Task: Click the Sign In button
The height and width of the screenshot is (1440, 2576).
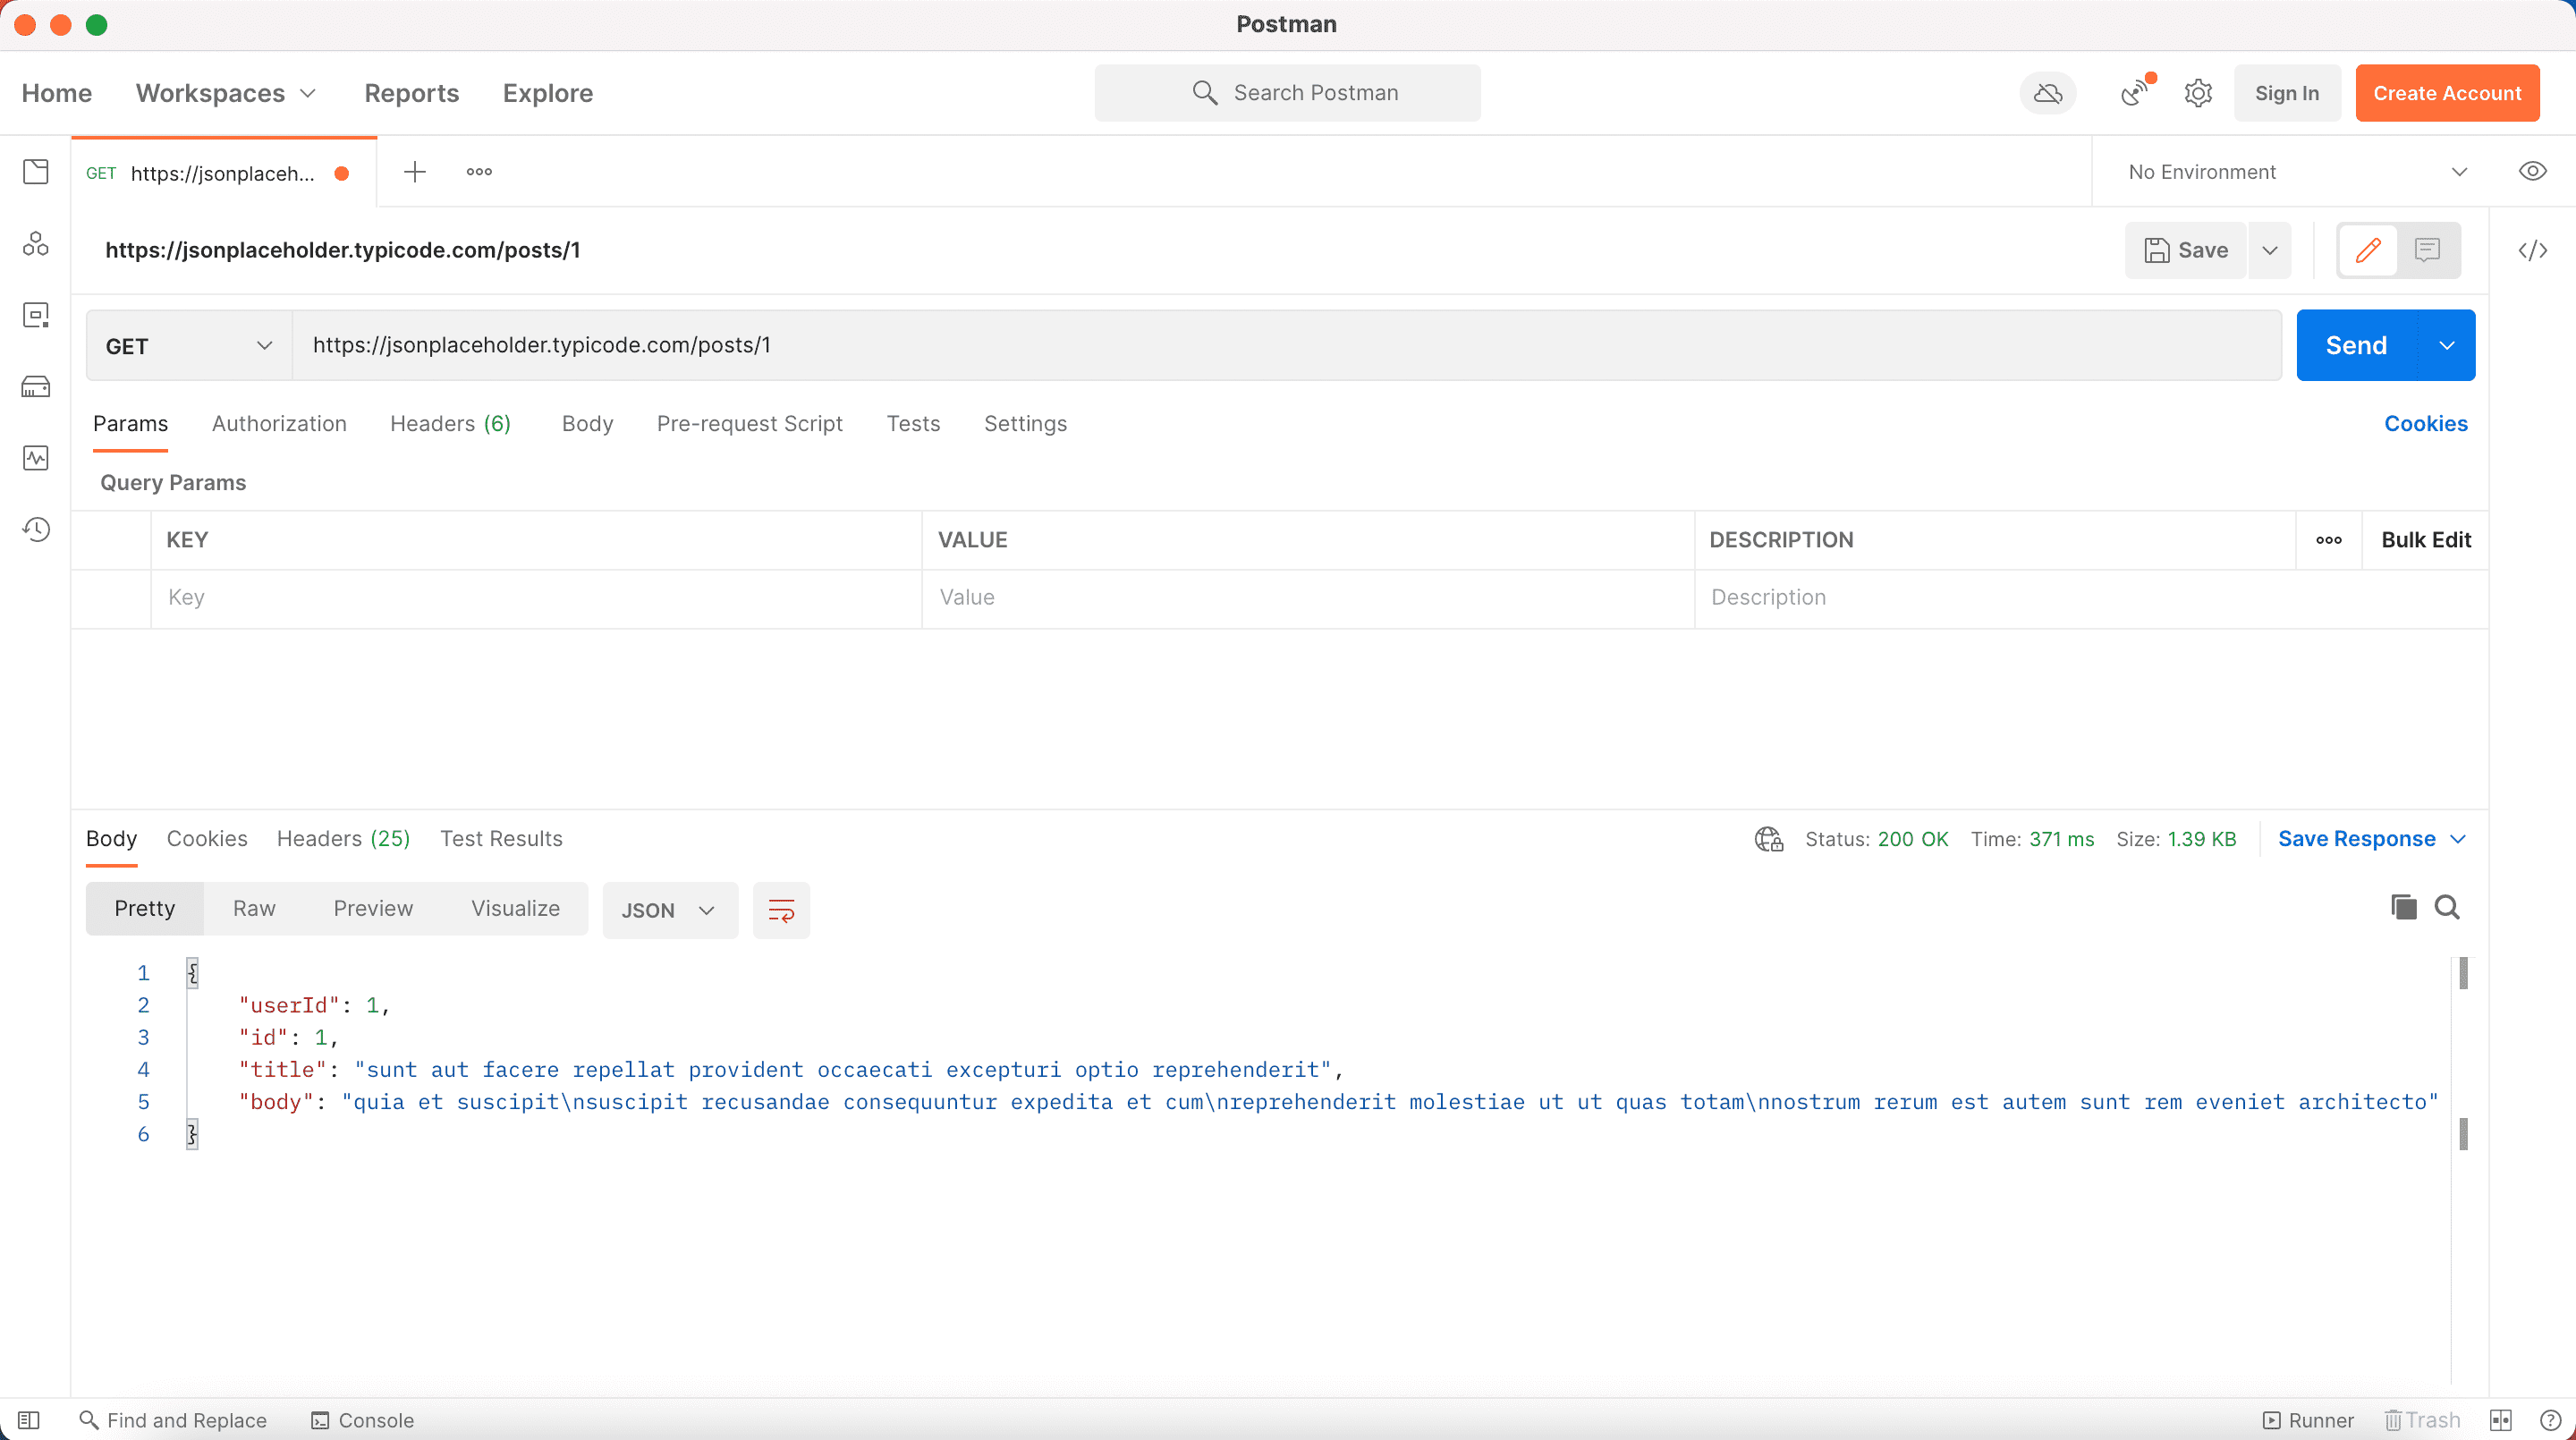Action: pyautogui.click(x=2286, y=93)
